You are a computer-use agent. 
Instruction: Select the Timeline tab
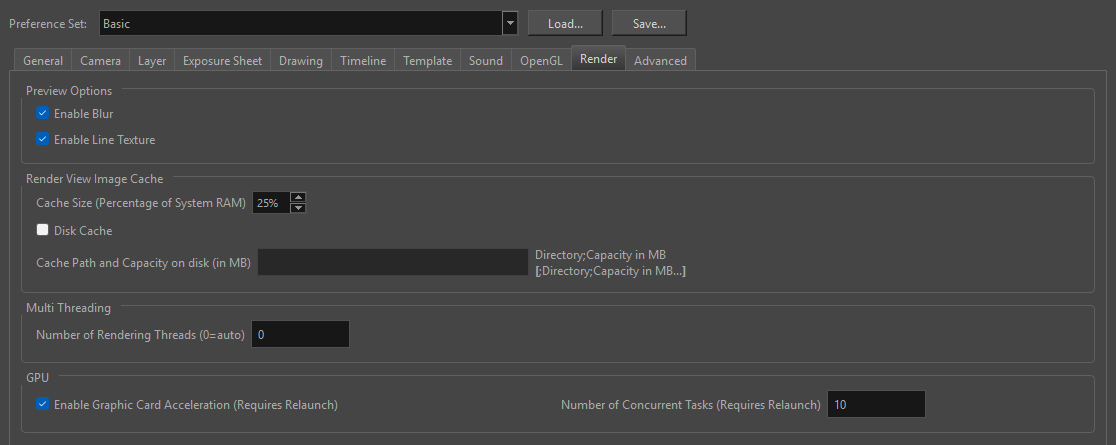coord(363,61)
